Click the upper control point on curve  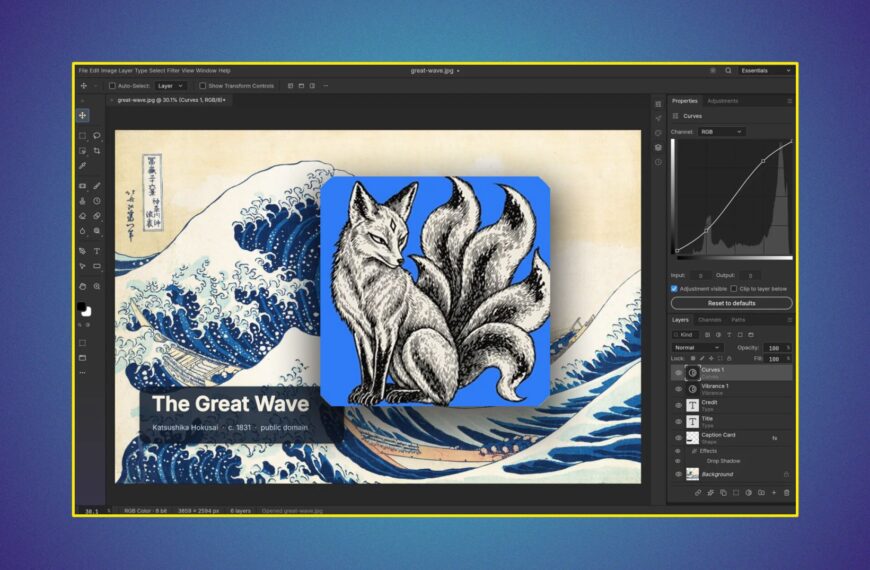click(x=763, y=161)
